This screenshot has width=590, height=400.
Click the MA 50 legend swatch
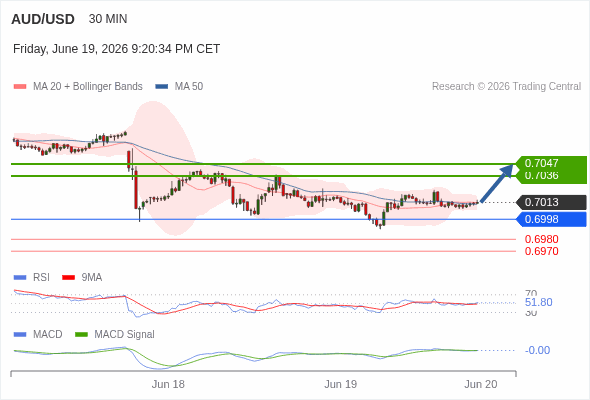click(162, 87)
